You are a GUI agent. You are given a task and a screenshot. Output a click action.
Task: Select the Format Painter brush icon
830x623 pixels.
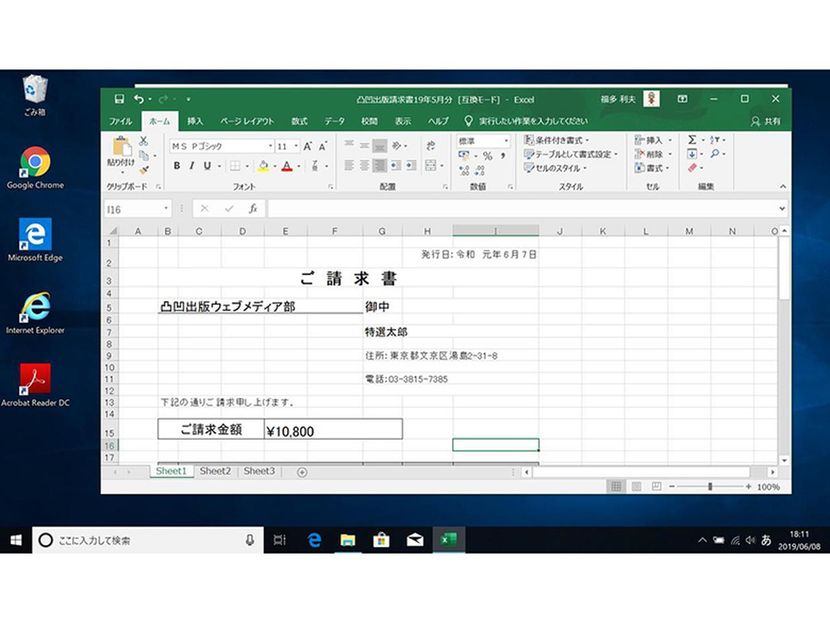pos(143,169)
